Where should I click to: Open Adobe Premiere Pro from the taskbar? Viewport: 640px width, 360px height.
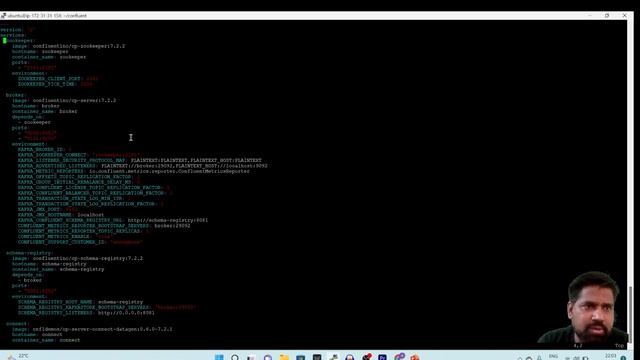382,357
